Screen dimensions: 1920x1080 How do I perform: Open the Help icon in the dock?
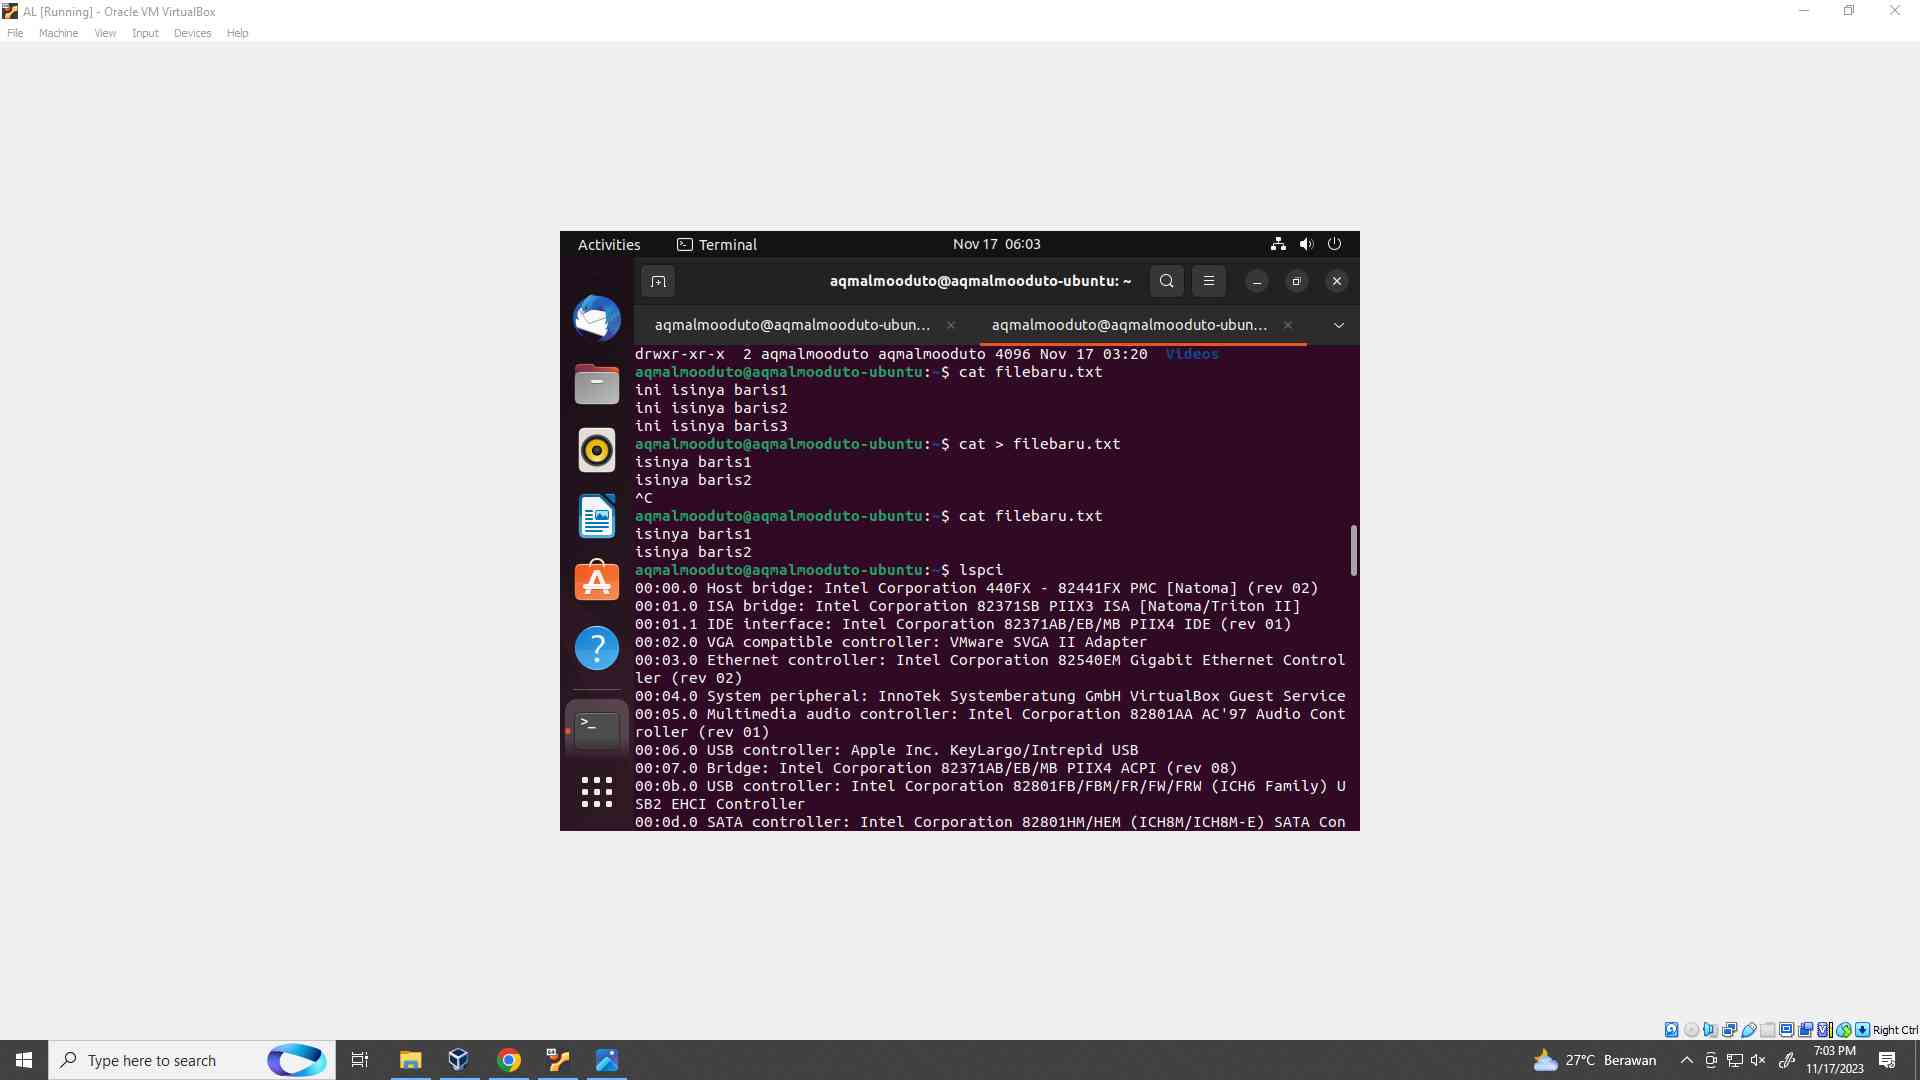tap(597, 648)
